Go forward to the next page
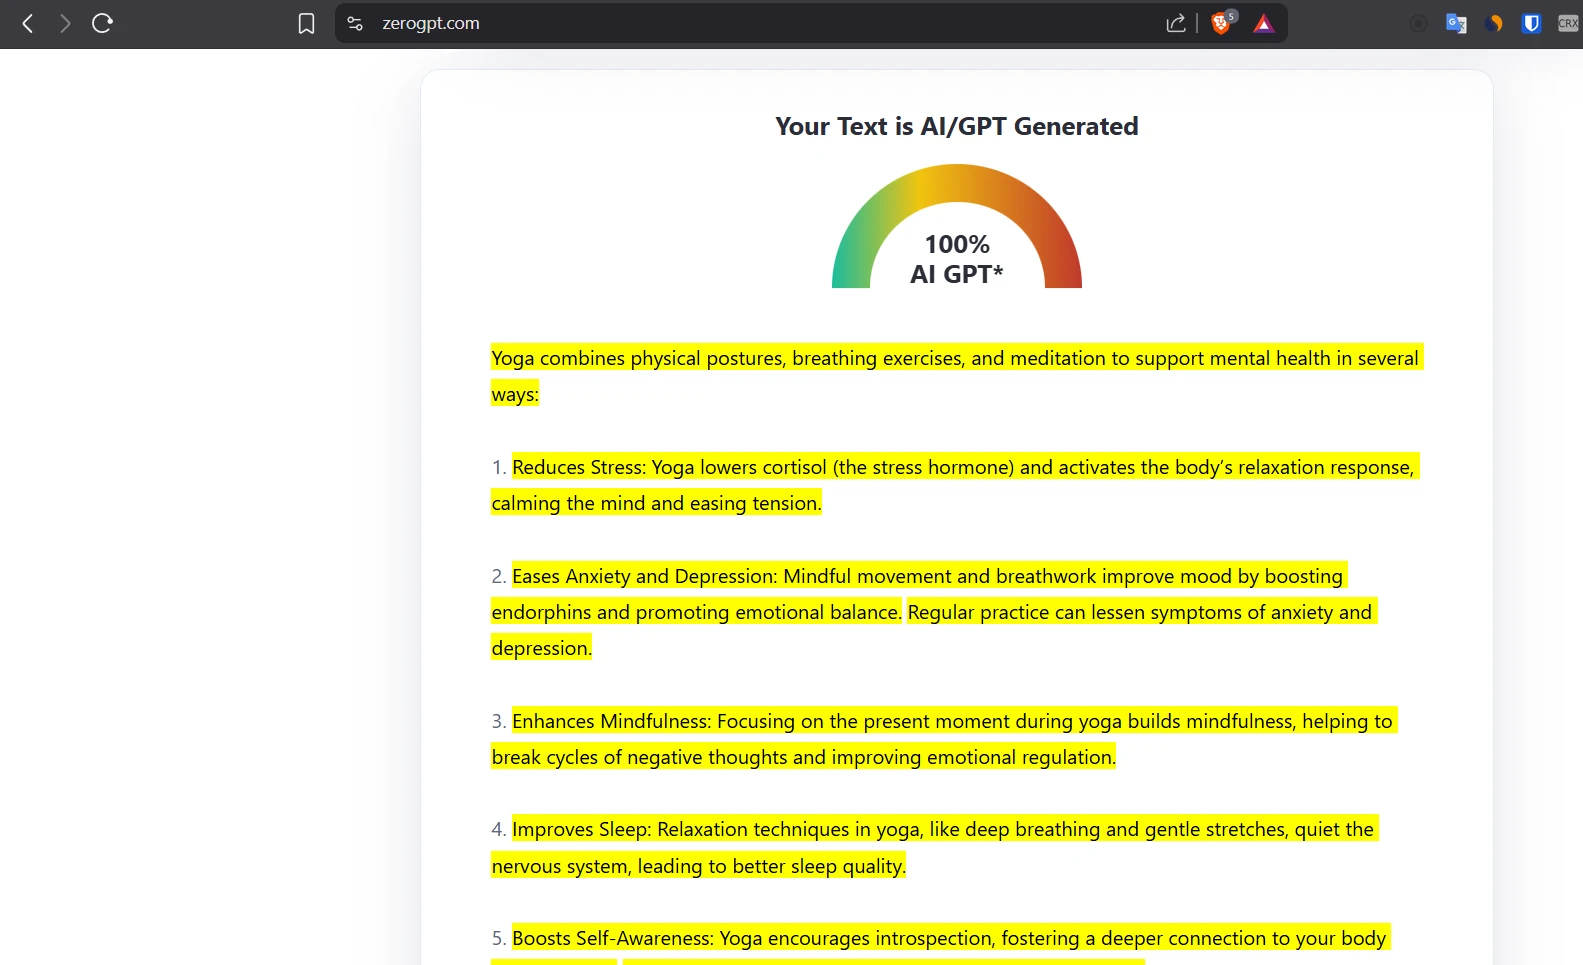The width and height of the screenshot is (1583, 965). tap(65, 23)
